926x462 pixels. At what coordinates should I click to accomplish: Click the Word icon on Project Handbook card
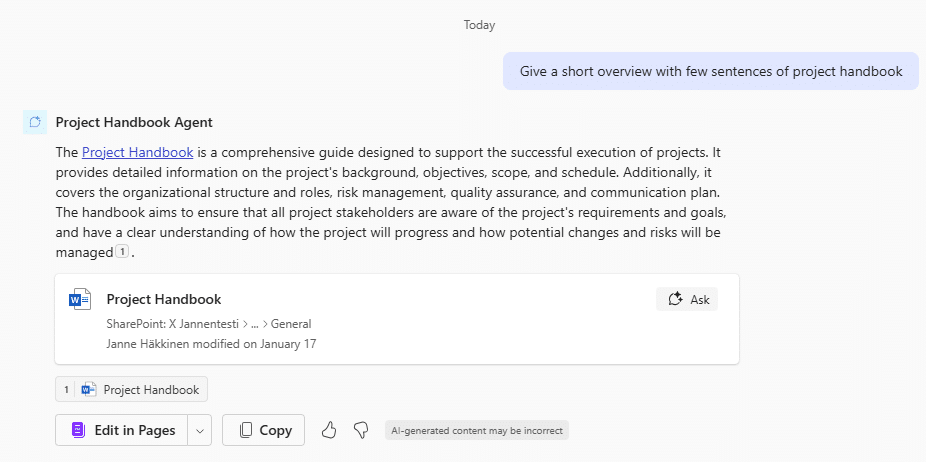(80, 300)
